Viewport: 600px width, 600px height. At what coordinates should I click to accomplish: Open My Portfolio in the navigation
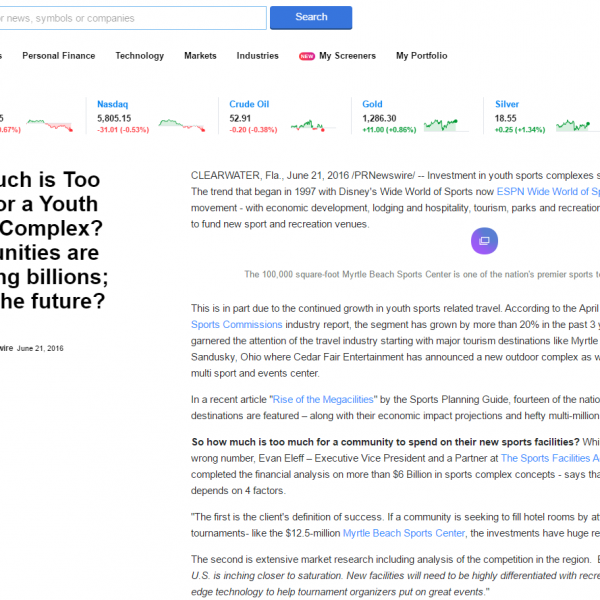pos(421,56)
